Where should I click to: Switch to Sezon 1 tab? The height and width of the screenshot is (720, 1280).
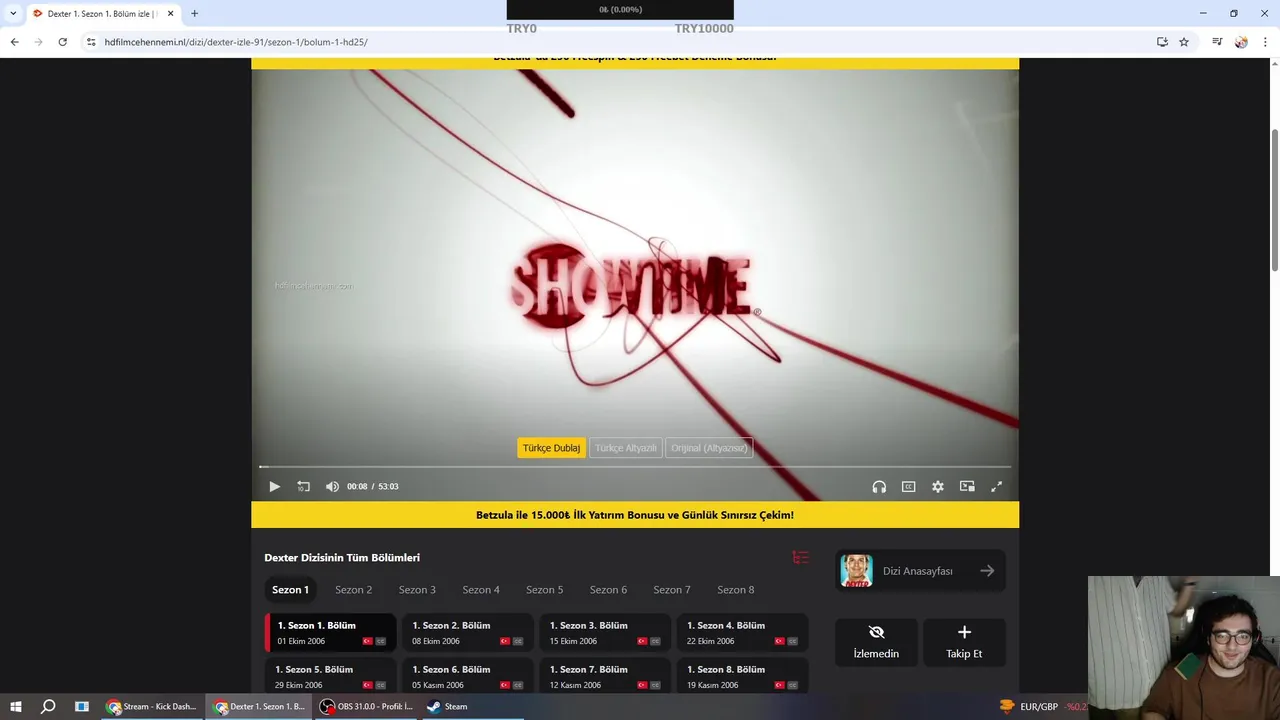[x=290, y=590]
